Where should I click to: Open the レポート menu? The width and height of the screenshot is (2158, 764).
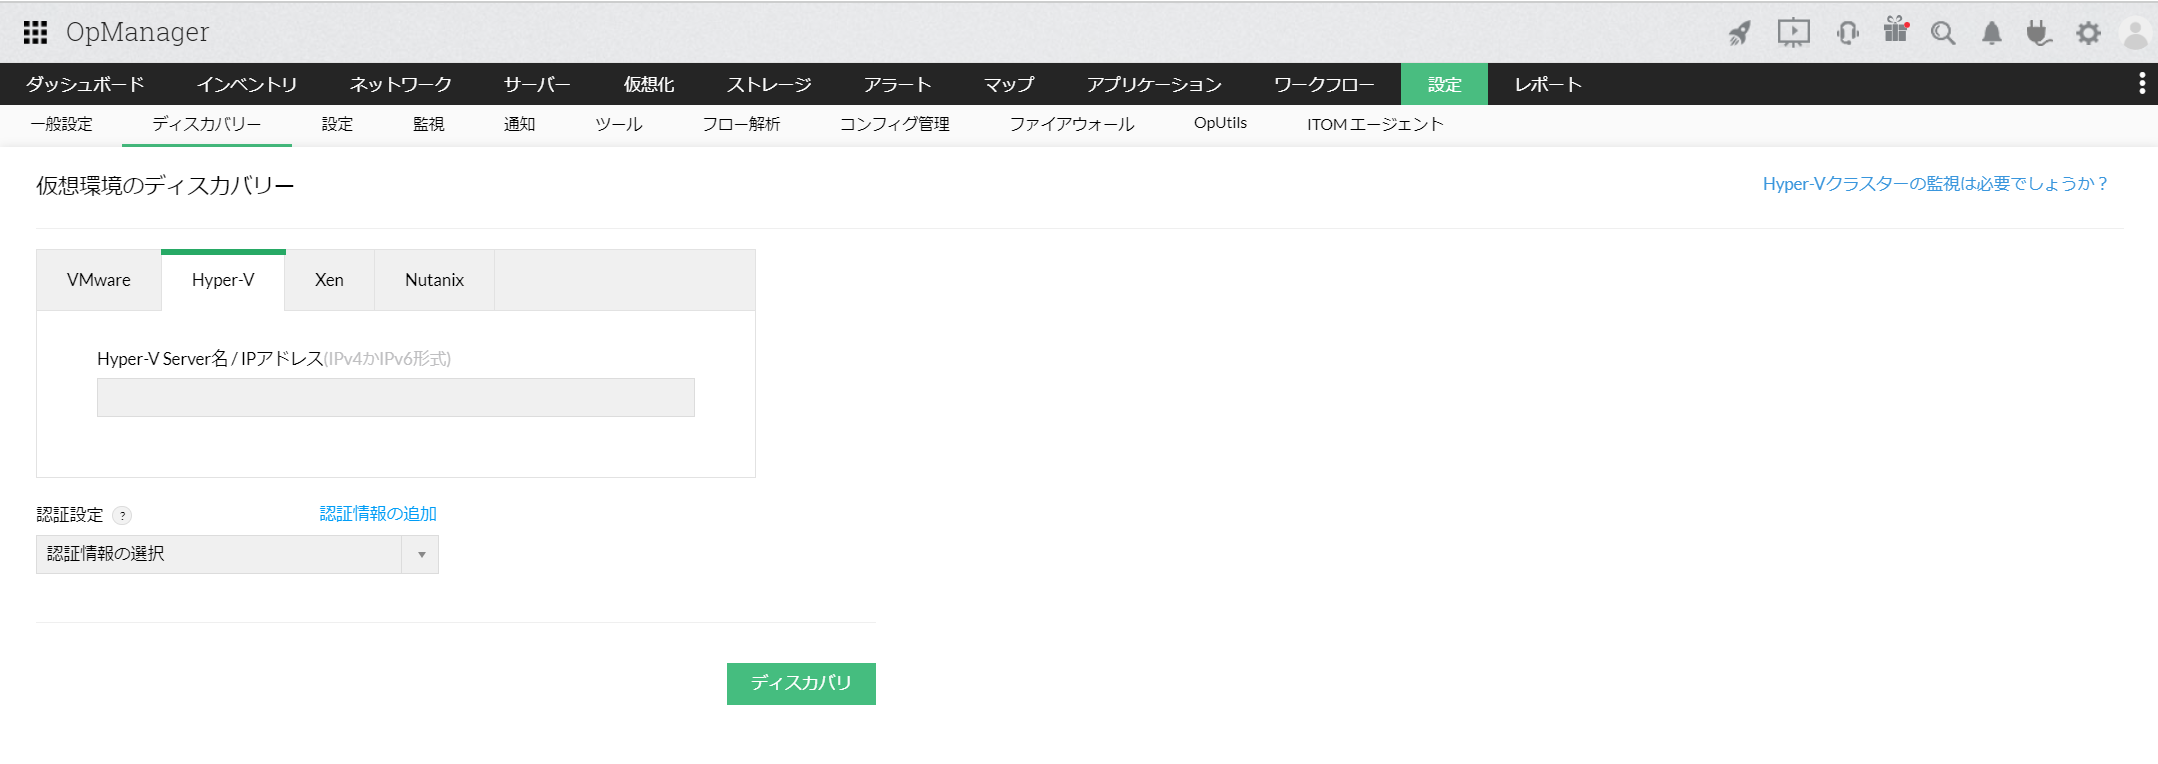tap(1548, 84)
